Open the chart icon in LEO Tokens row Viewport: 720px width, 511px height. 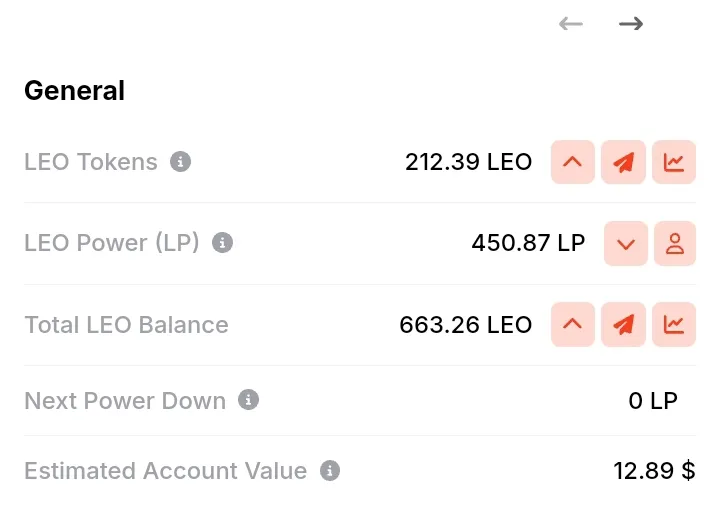click(674, 162)
